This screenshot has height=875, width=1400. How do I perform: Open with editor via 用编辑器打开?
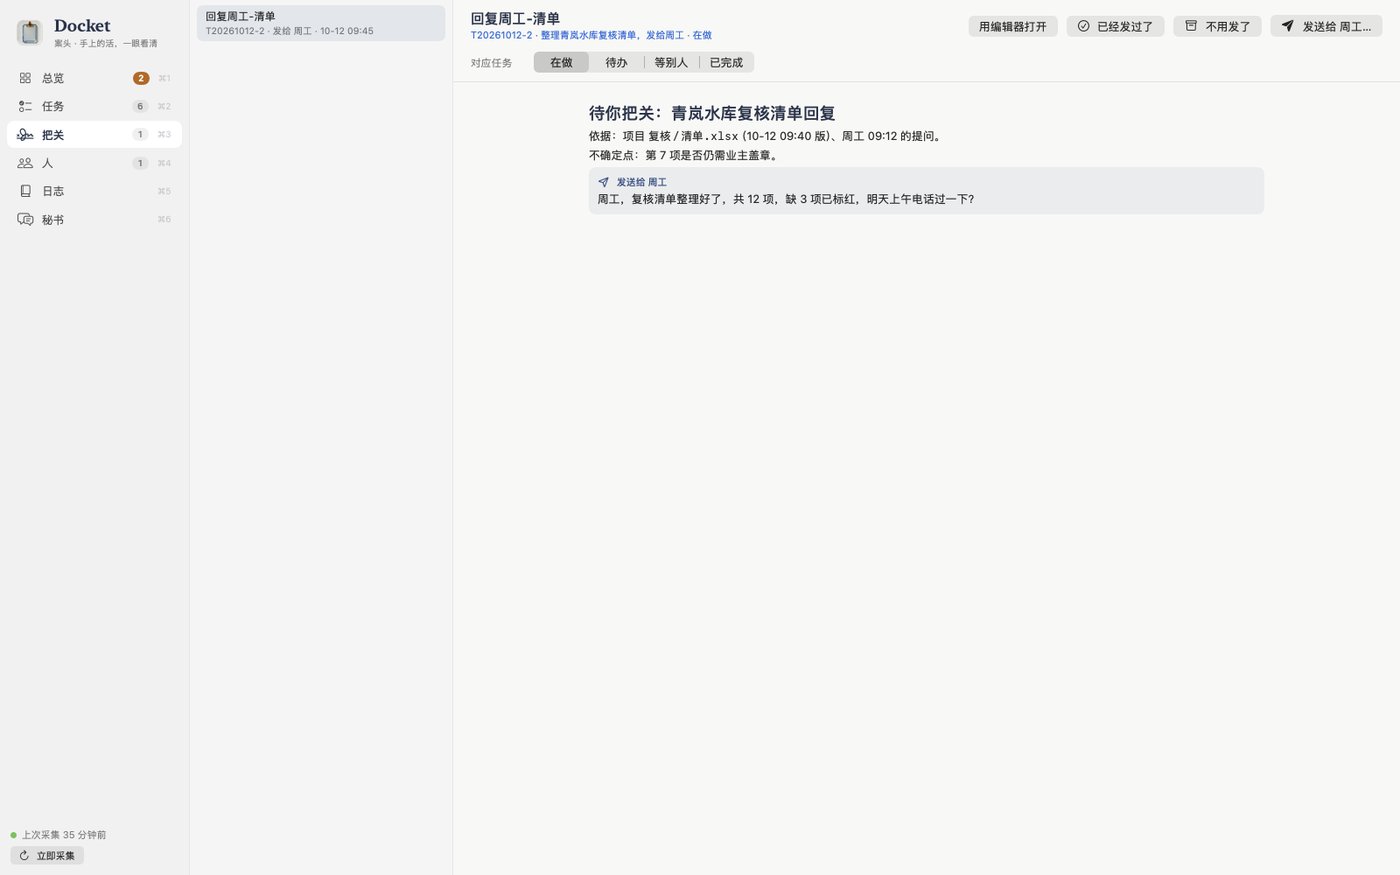(1013, 26)
